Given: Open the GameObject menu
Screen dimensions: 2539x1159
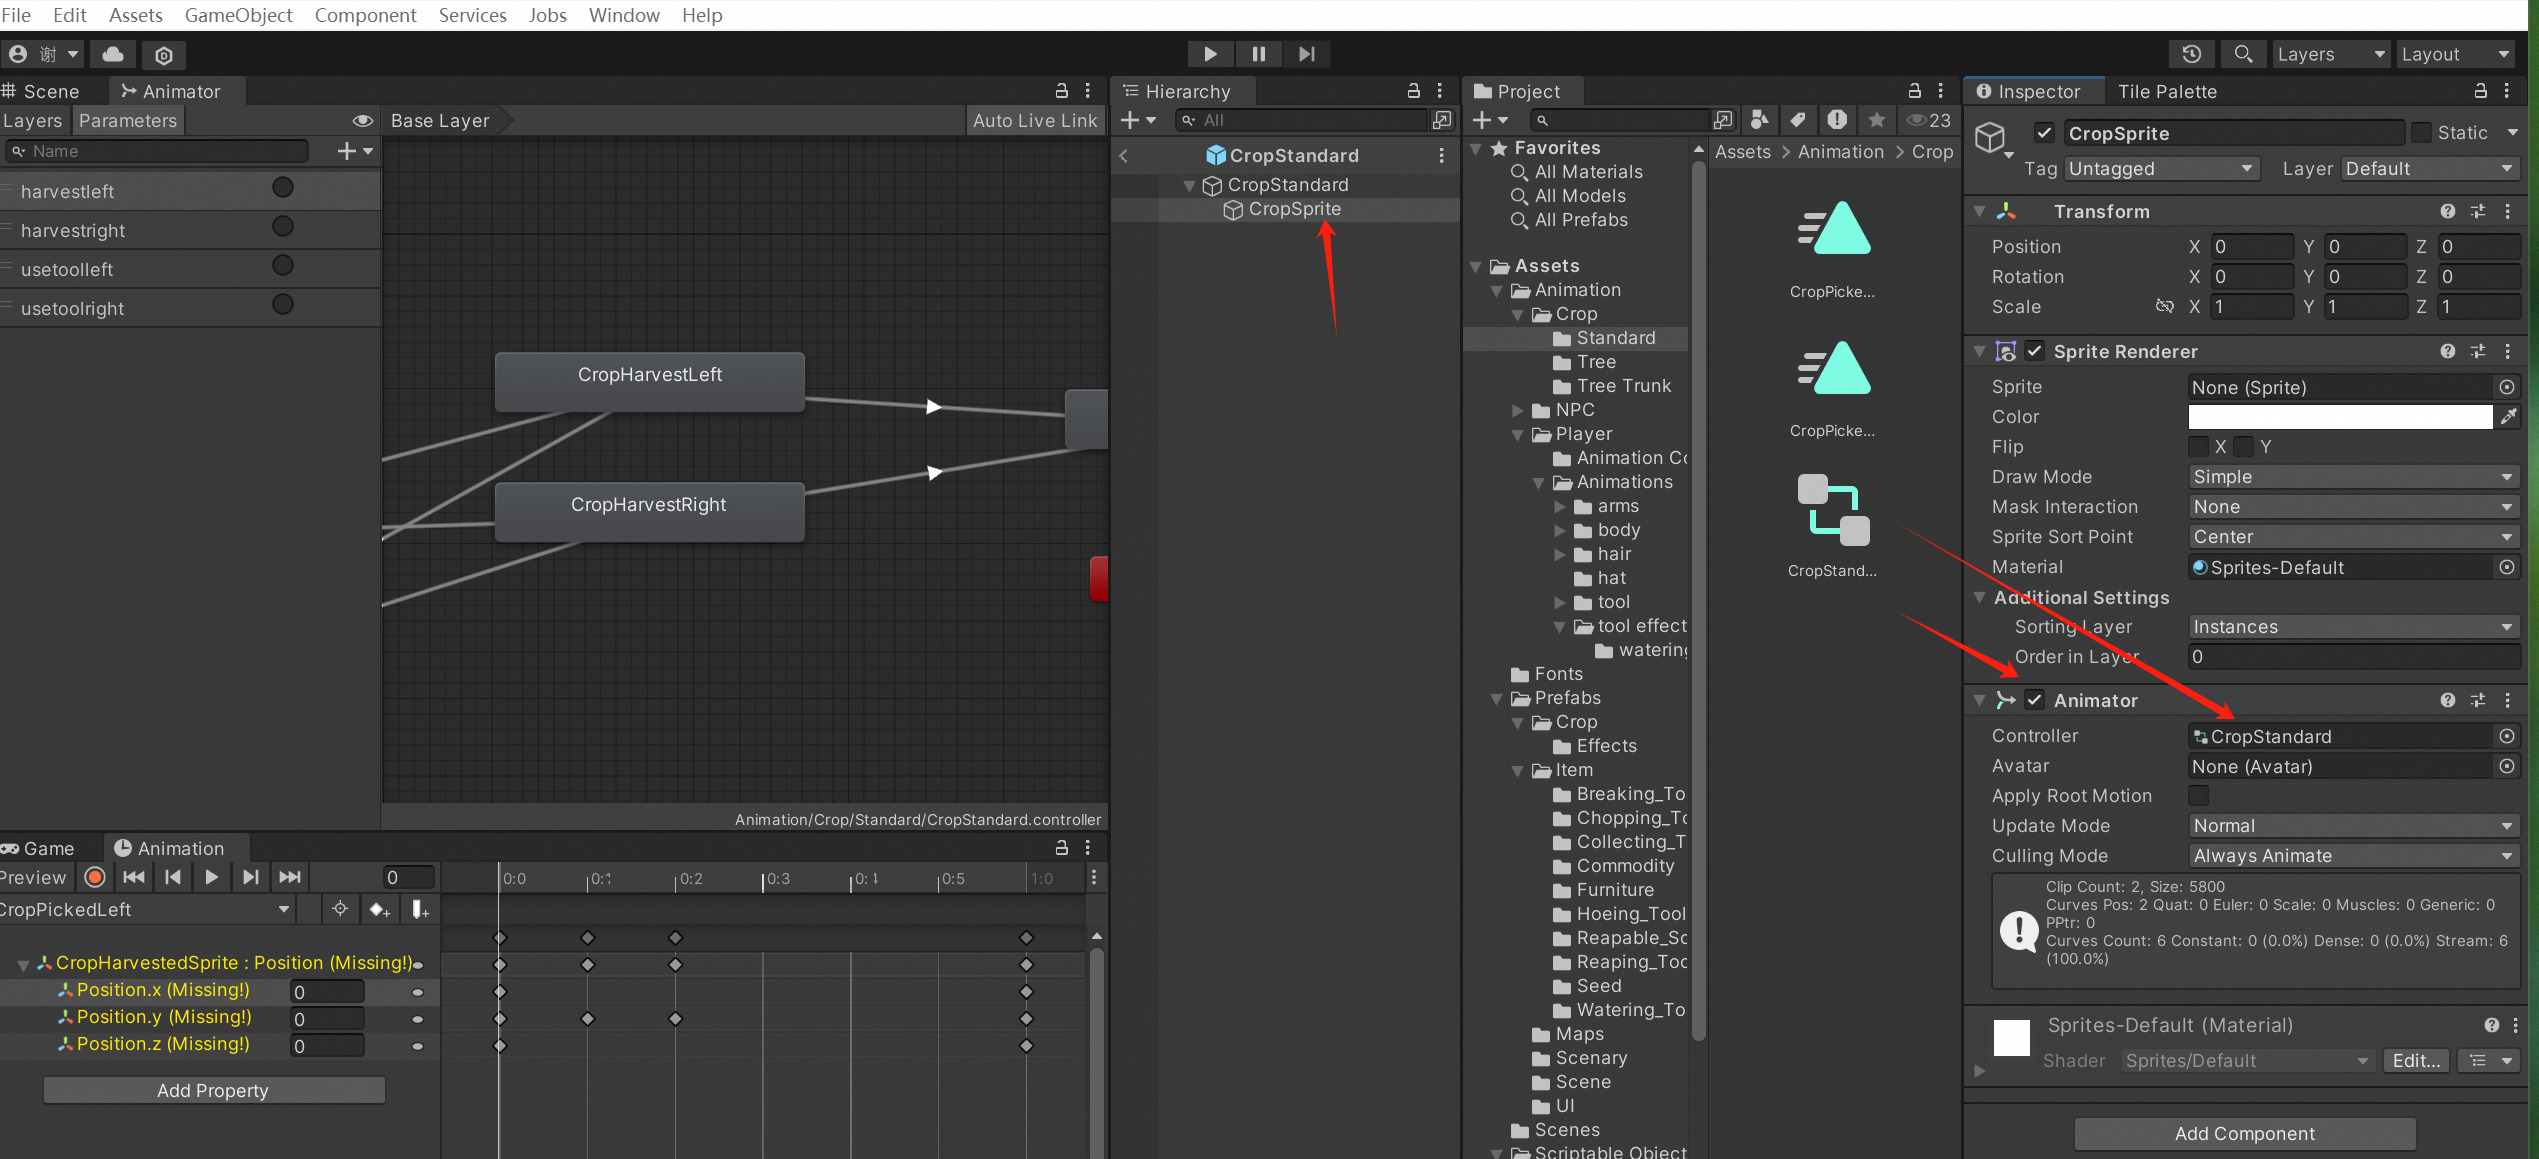Looking at the screenshot, I should pyautogui.click(x=238, y=15).
